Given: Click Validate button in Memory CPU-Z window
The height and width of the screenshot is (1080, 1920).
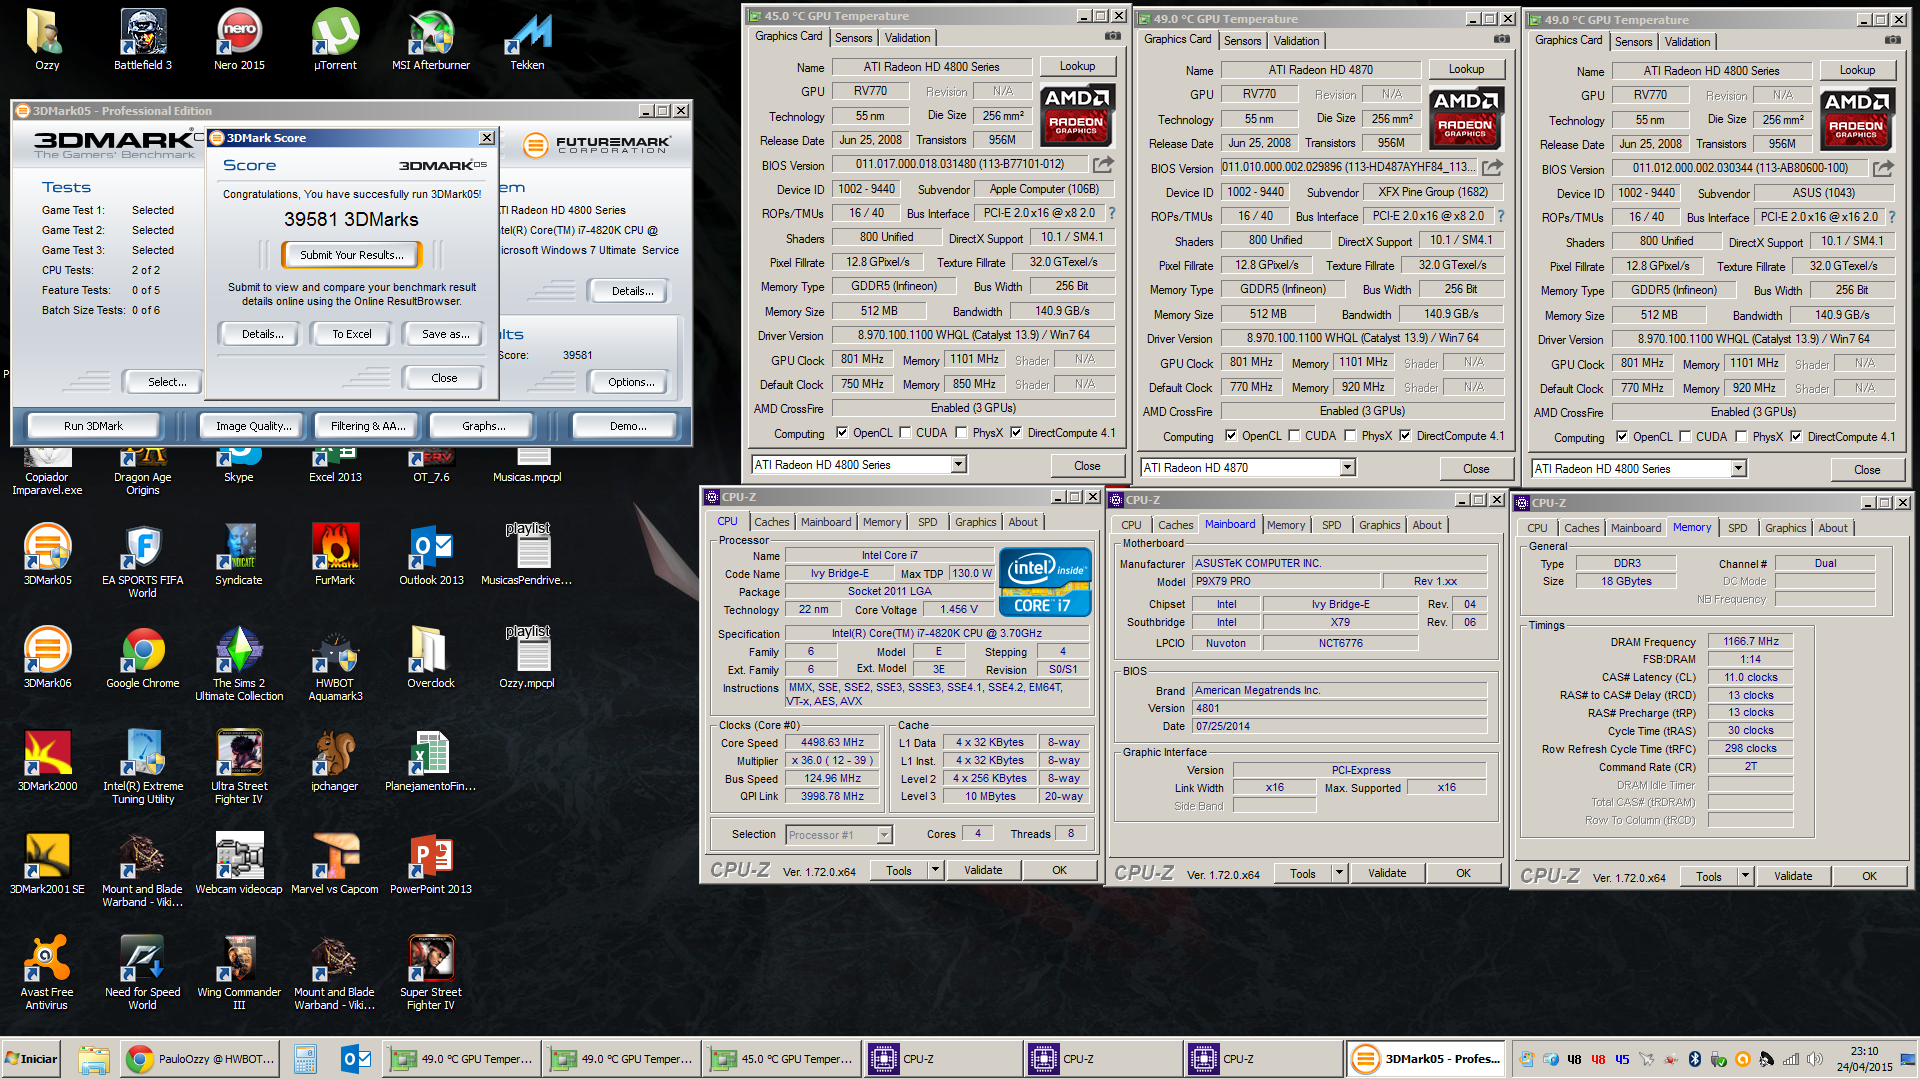Looking at the screenshot, I should pyautogui.click(x=1792, y=877).
